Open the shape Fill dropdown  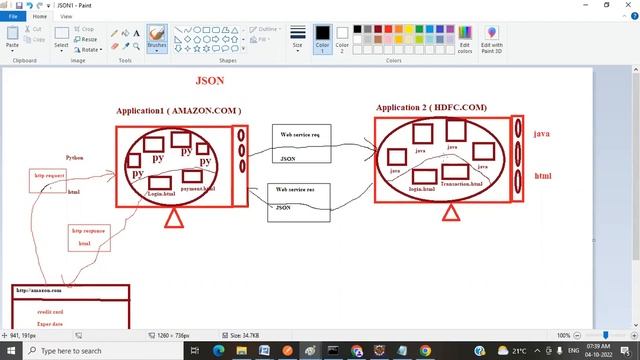click(260, 40)
